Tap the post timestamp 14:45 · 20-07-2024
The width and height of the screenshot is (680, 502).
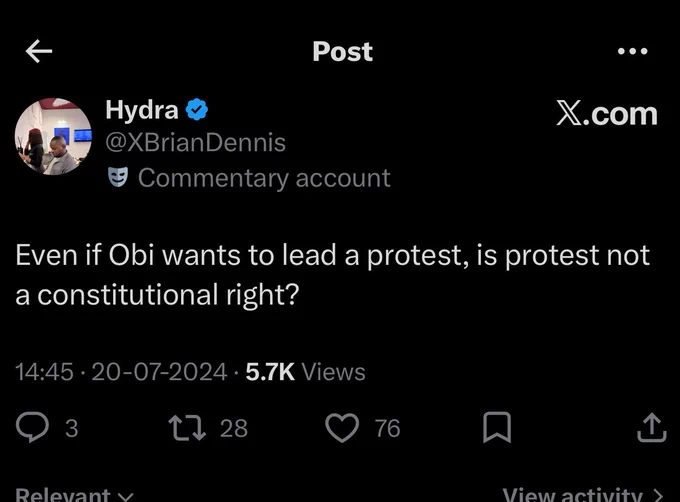point(121,372)
